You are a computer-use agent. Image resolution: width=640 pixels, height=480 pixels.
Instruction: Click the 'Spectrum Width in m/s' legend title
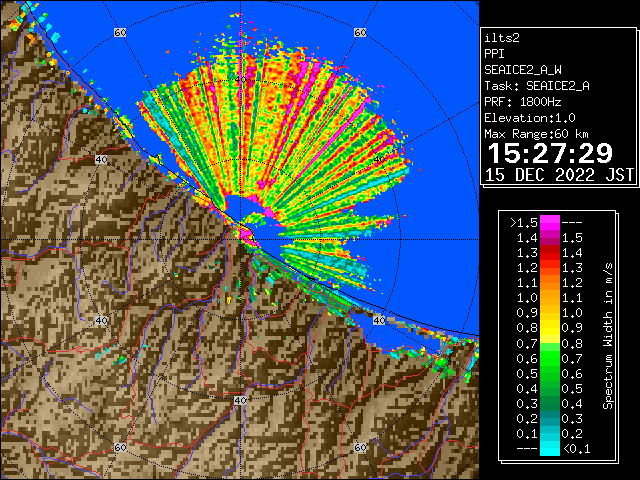pos(608,336)
